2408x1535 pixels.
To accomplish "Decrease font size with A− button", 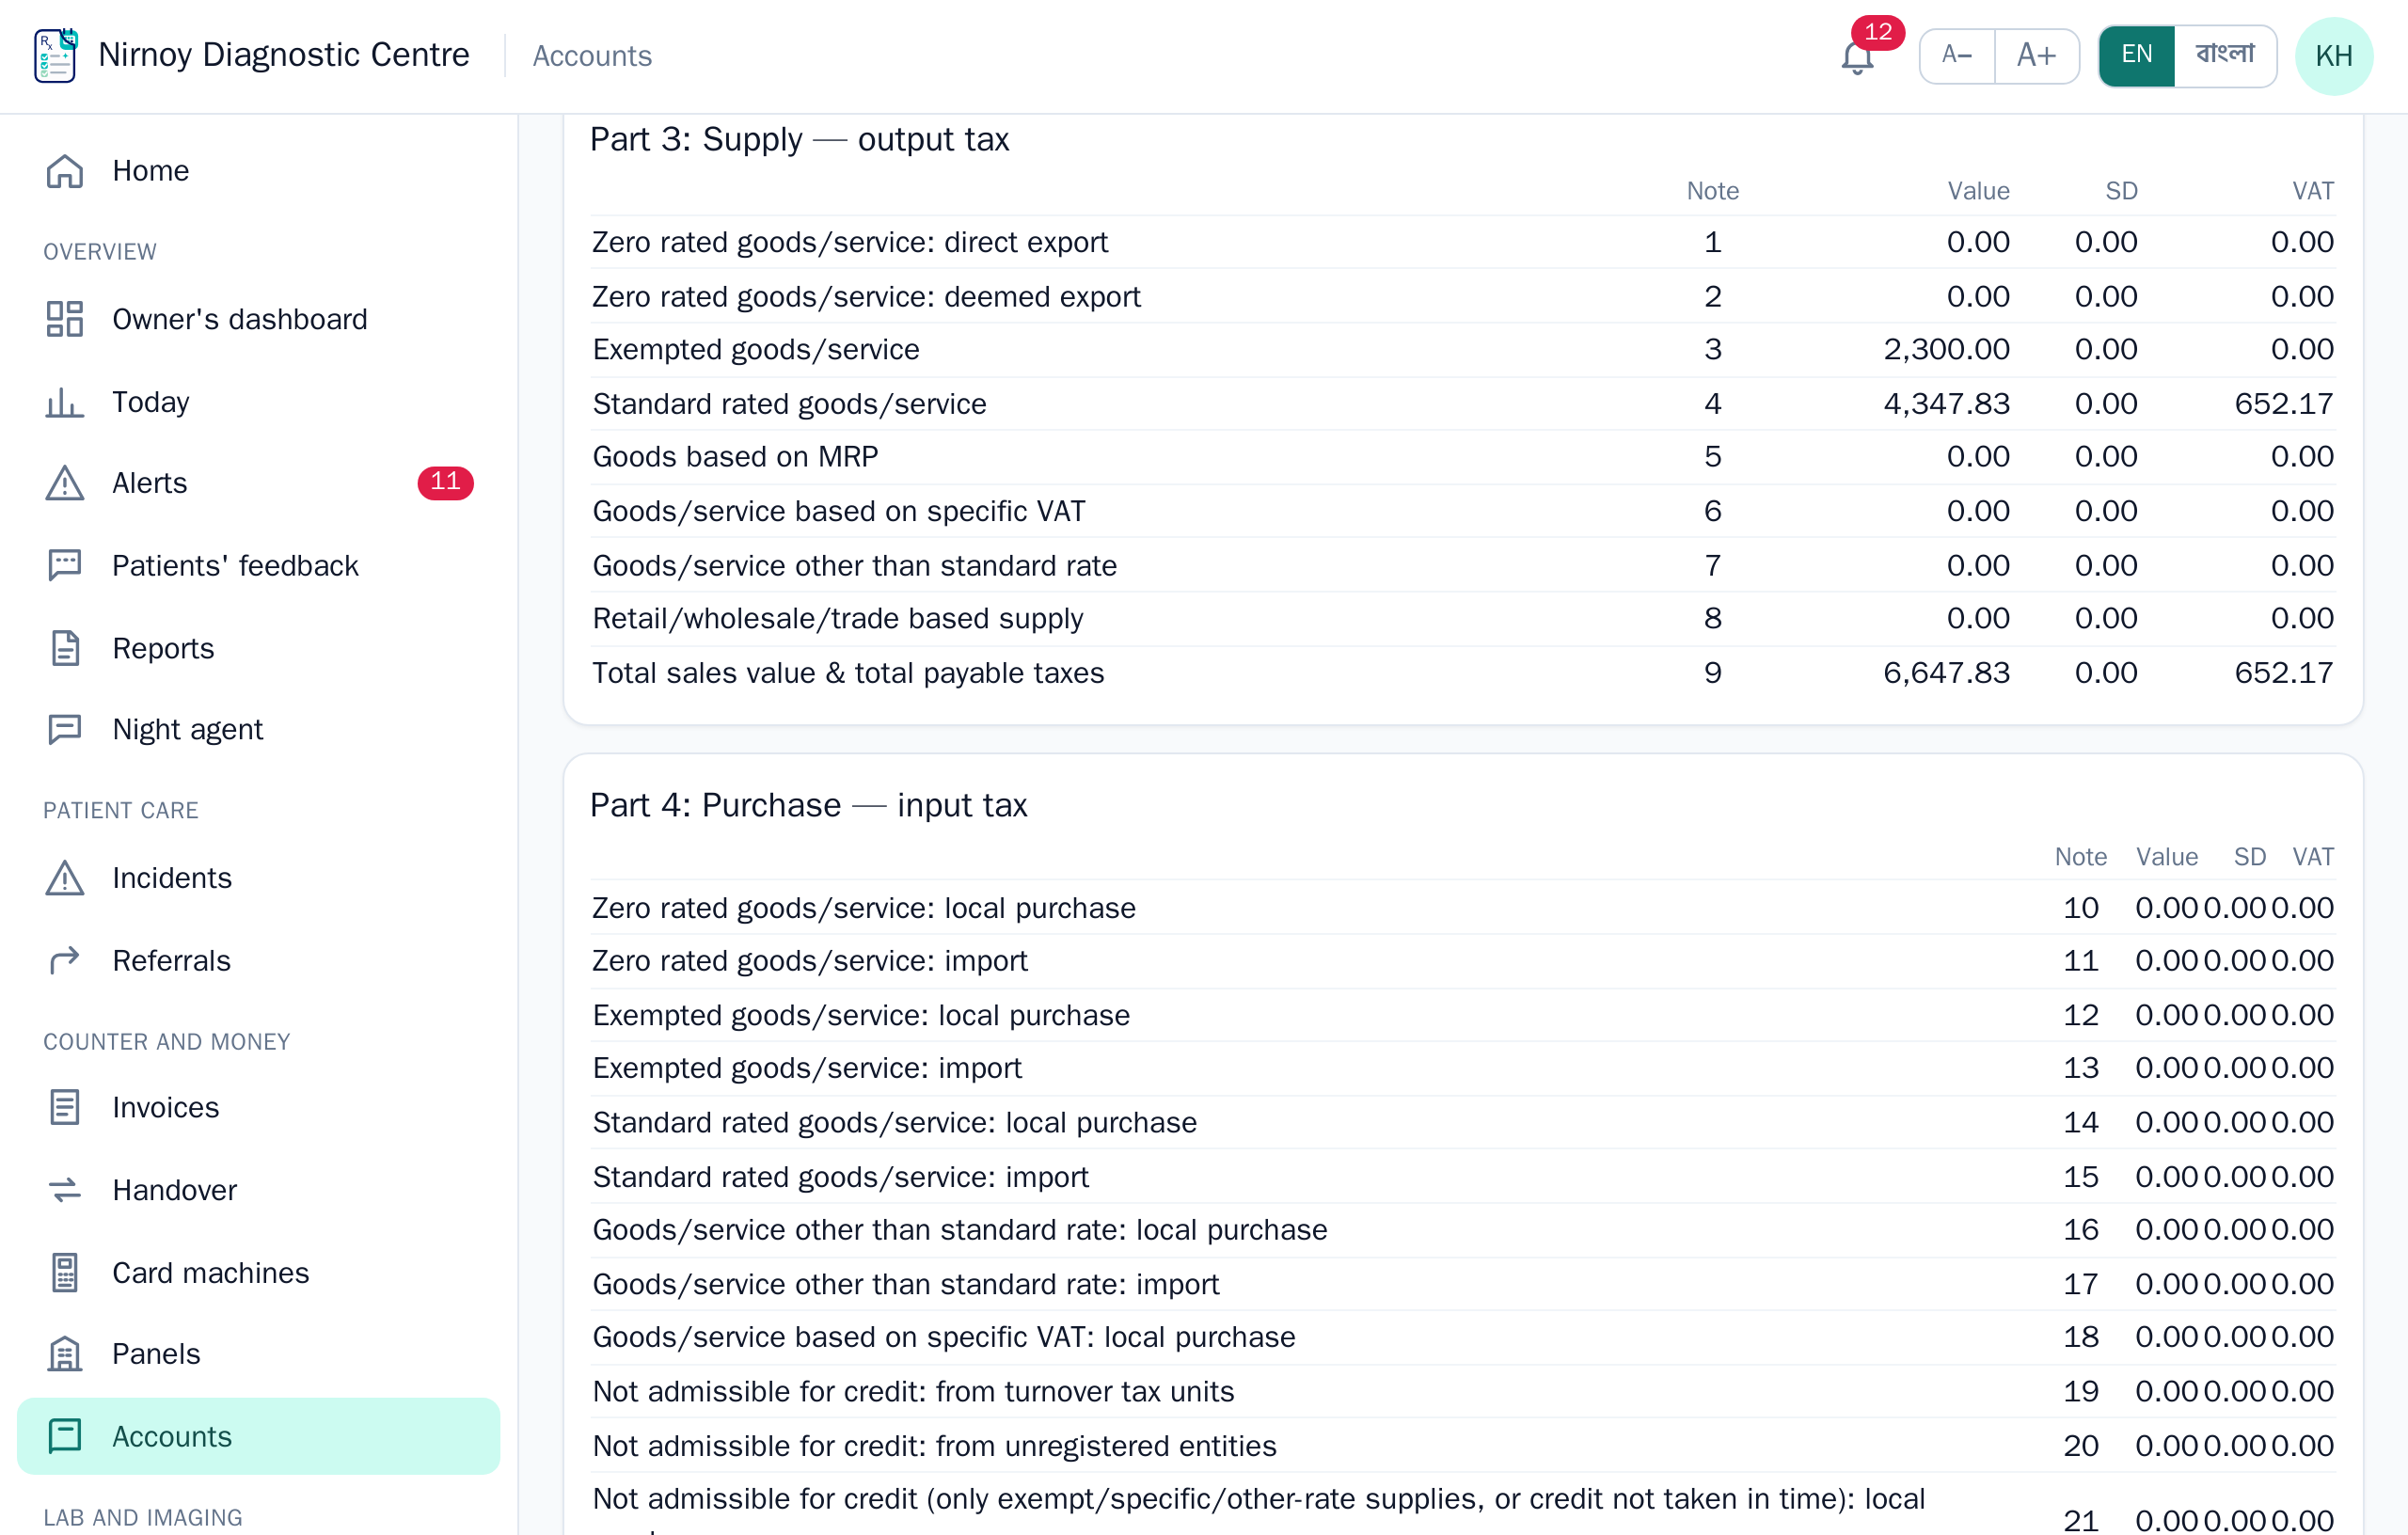I will pyautogui.click(x=1957, y=55).
